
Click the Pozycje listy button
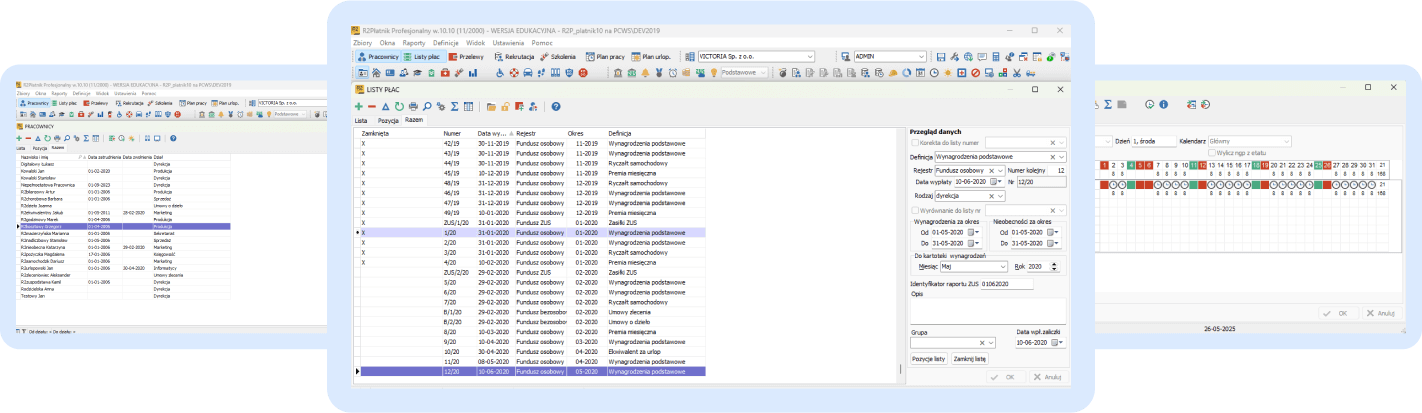coord(929,357)
